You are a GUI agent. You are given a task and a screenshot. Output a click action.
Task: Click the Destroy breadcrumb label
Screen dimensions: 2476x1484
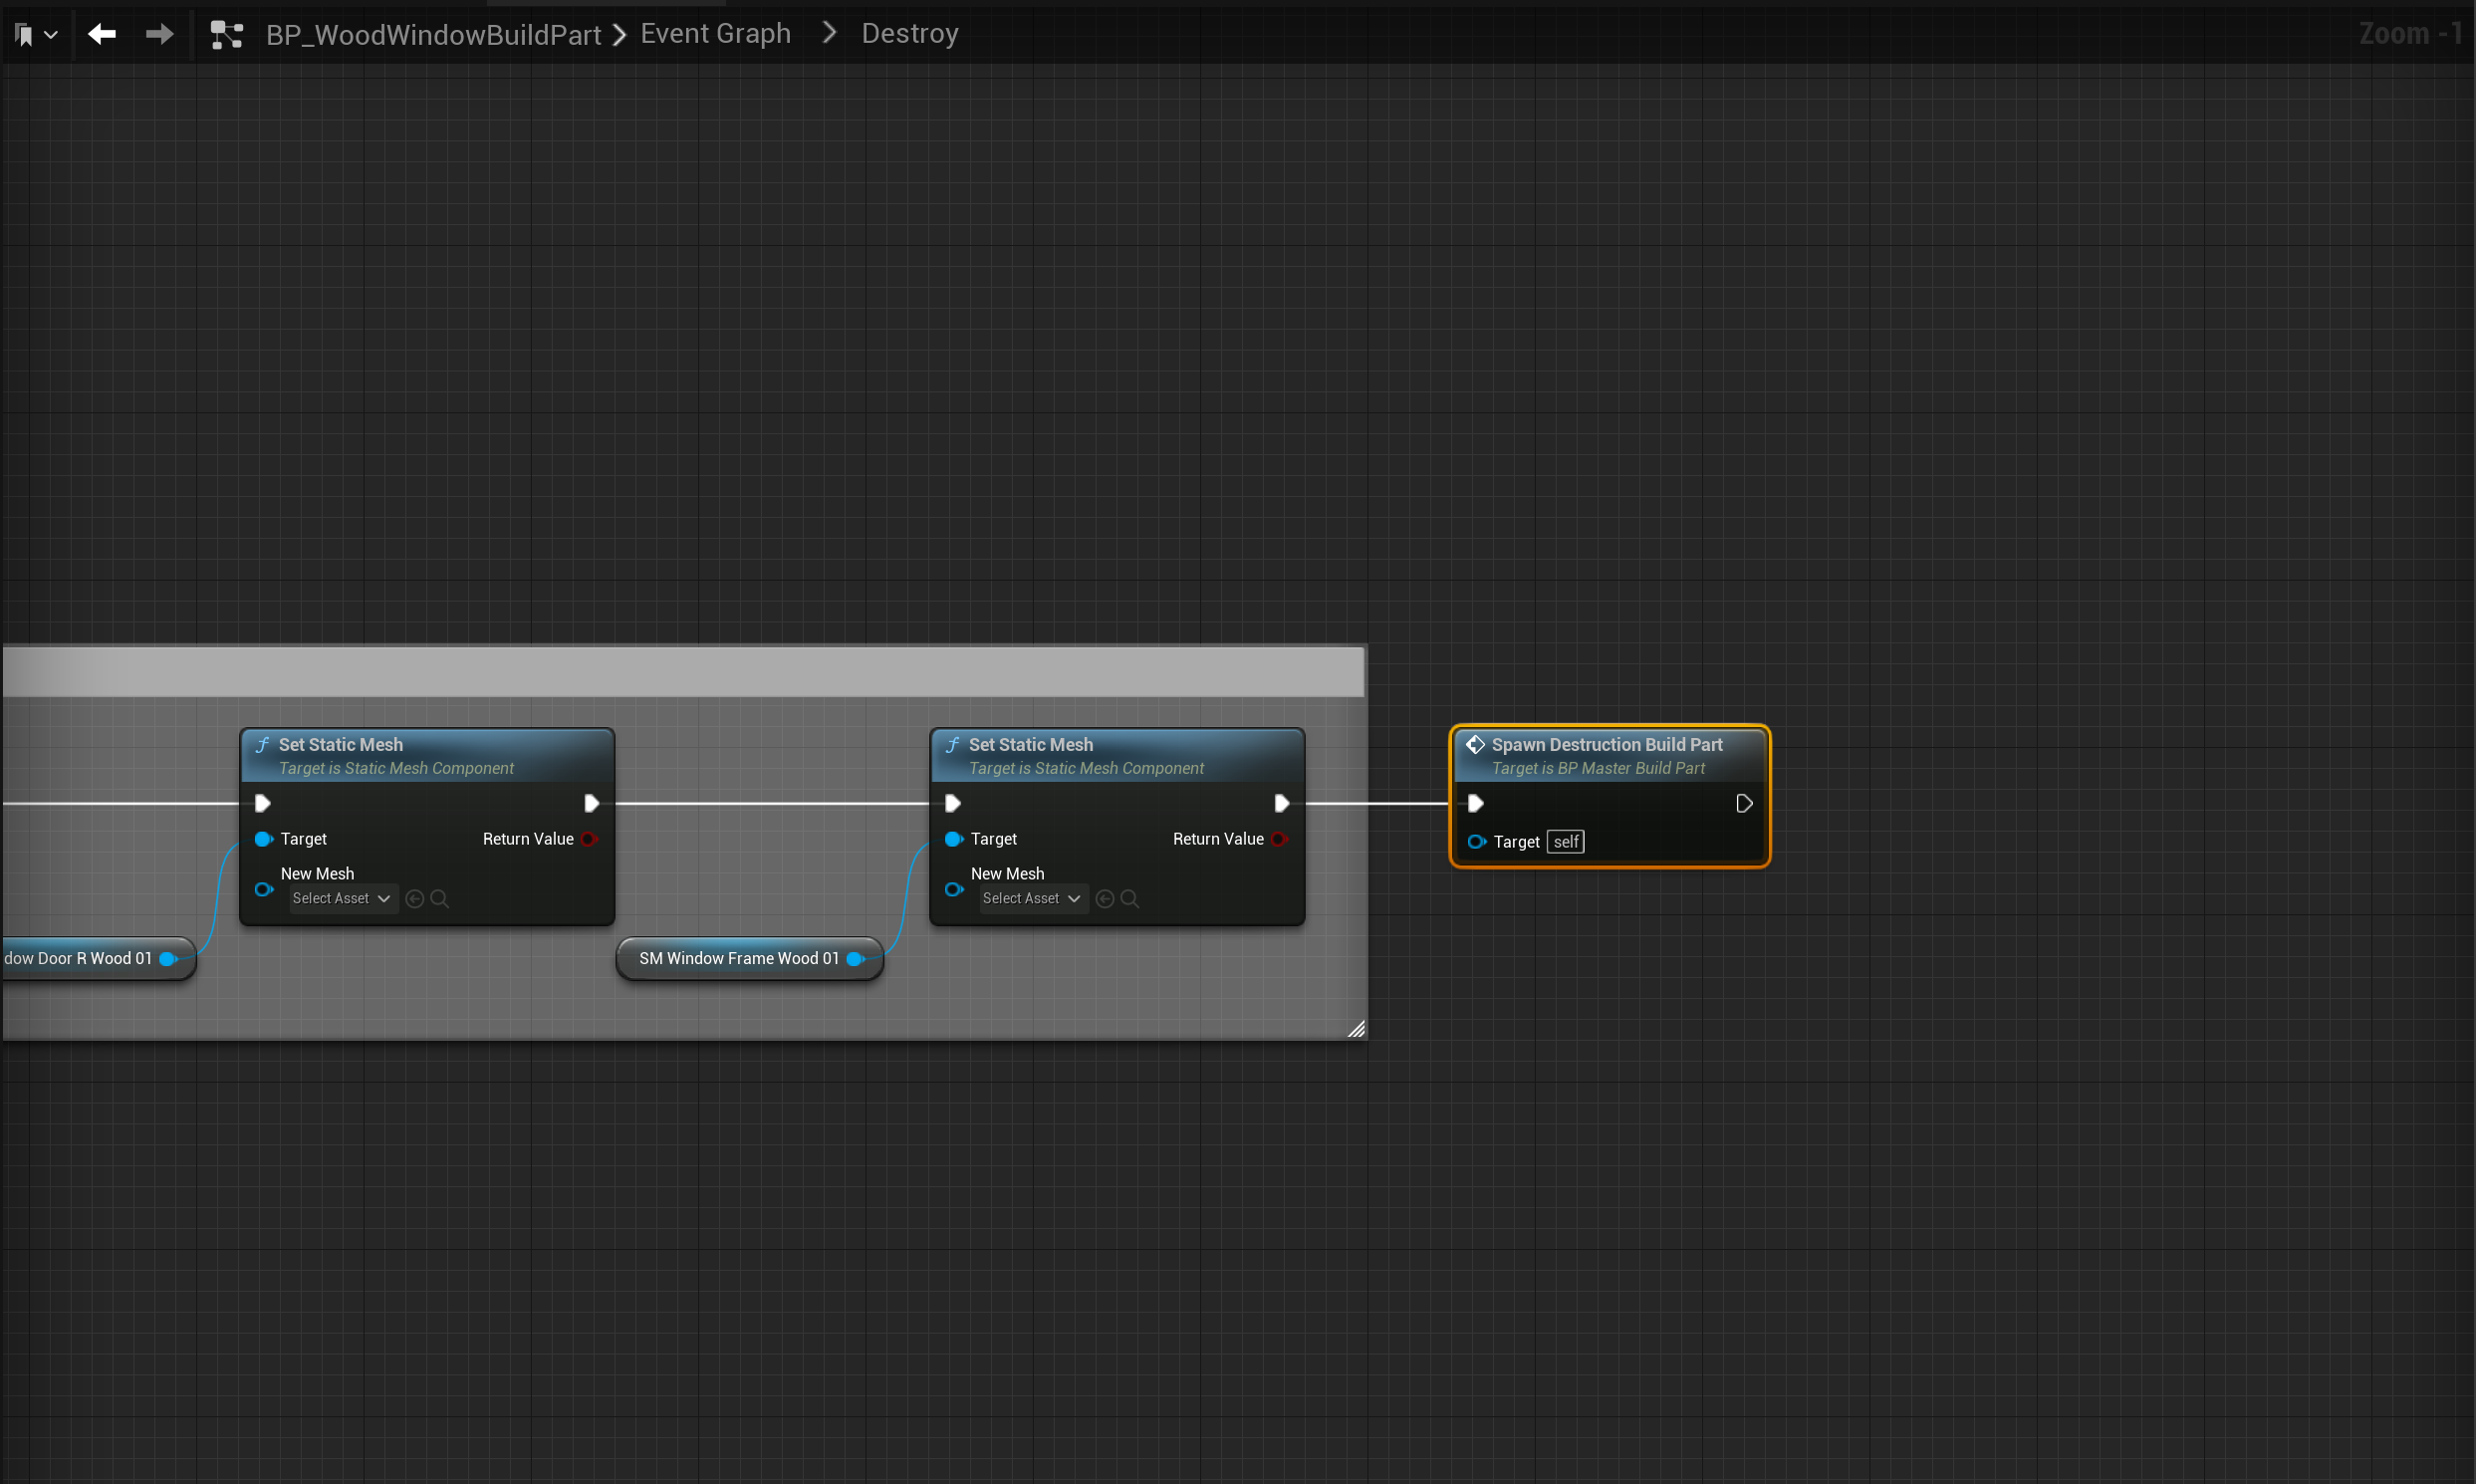909,34
